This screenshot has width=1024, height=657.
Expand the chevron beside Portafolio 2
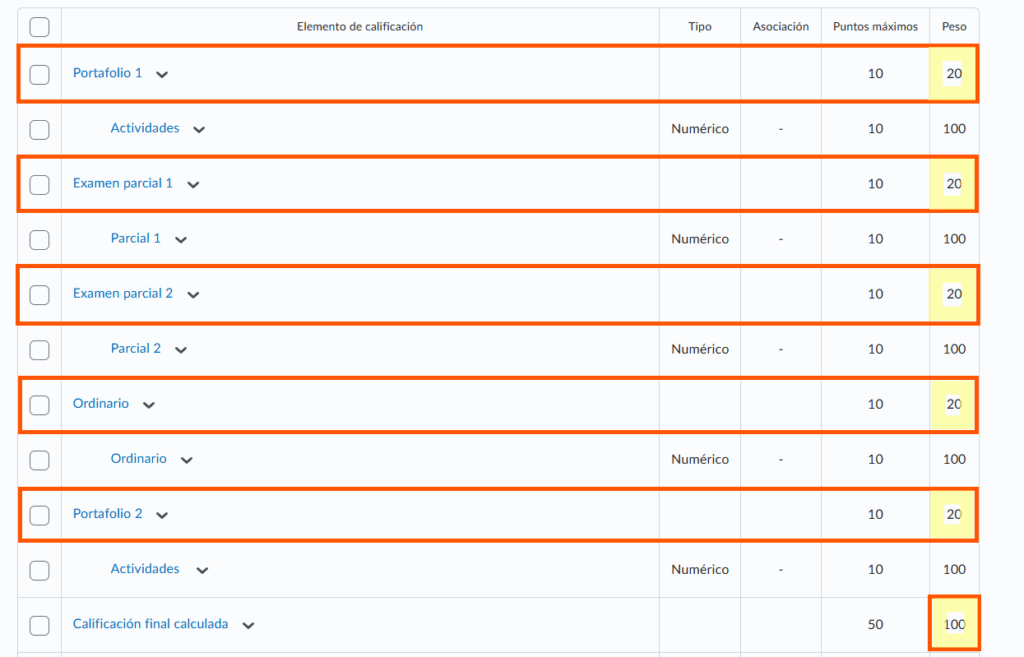[162, 515]
